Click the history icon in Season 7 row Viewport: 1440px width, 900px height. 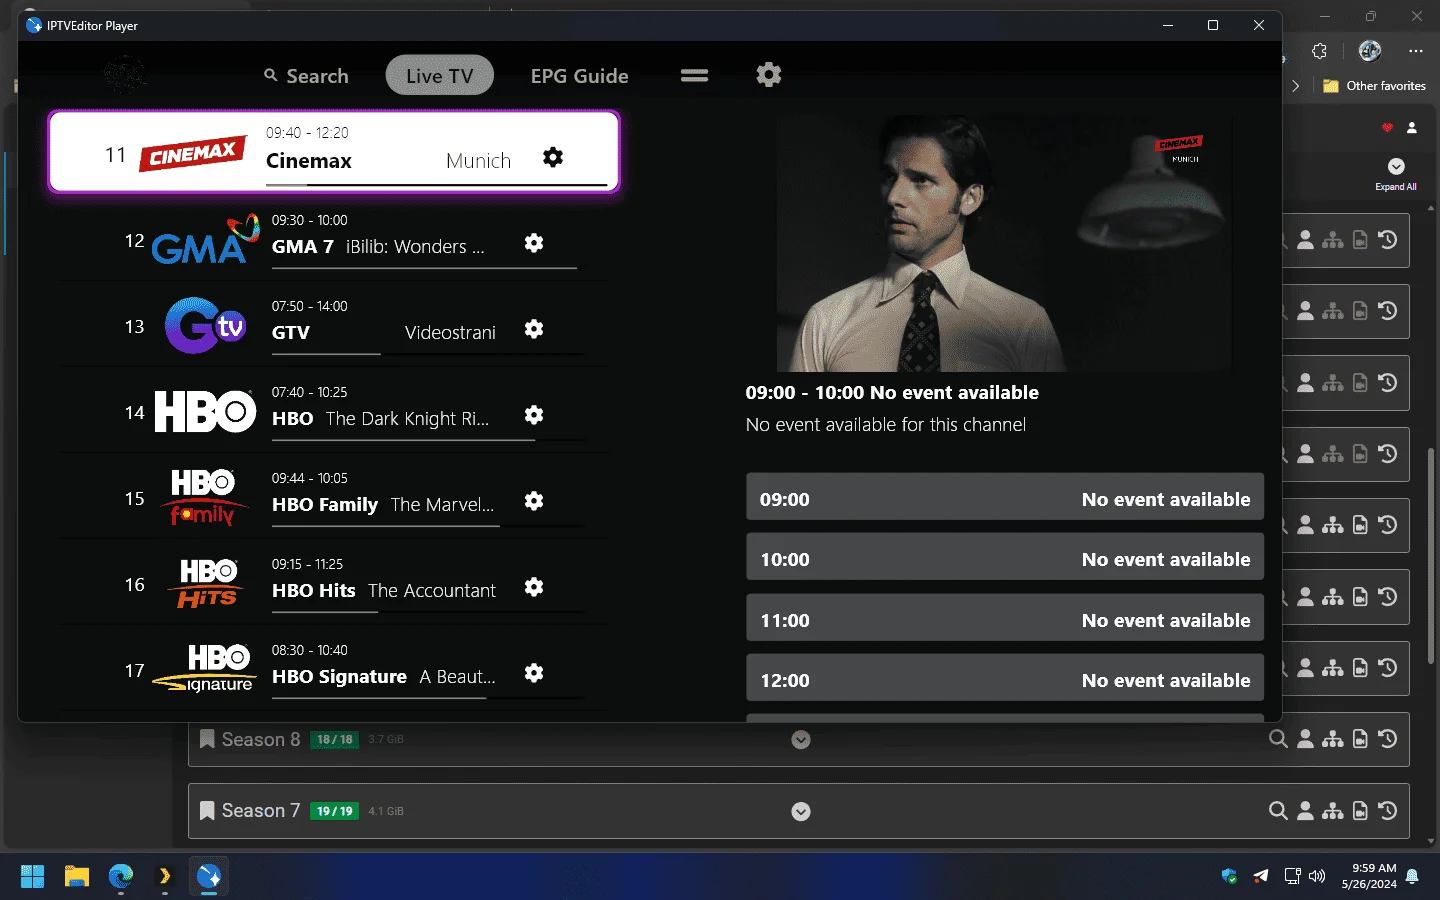point(1388,811)
